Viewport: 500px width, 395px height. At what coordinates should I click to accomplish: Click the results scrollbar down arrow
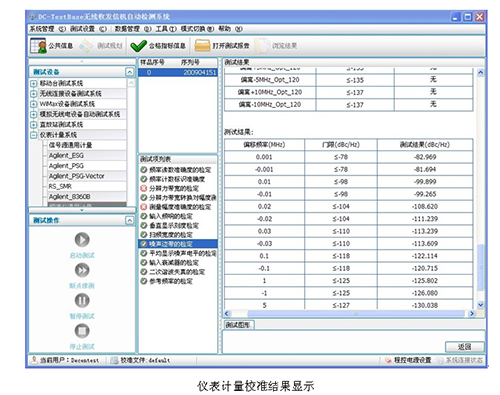pos(480,305)
